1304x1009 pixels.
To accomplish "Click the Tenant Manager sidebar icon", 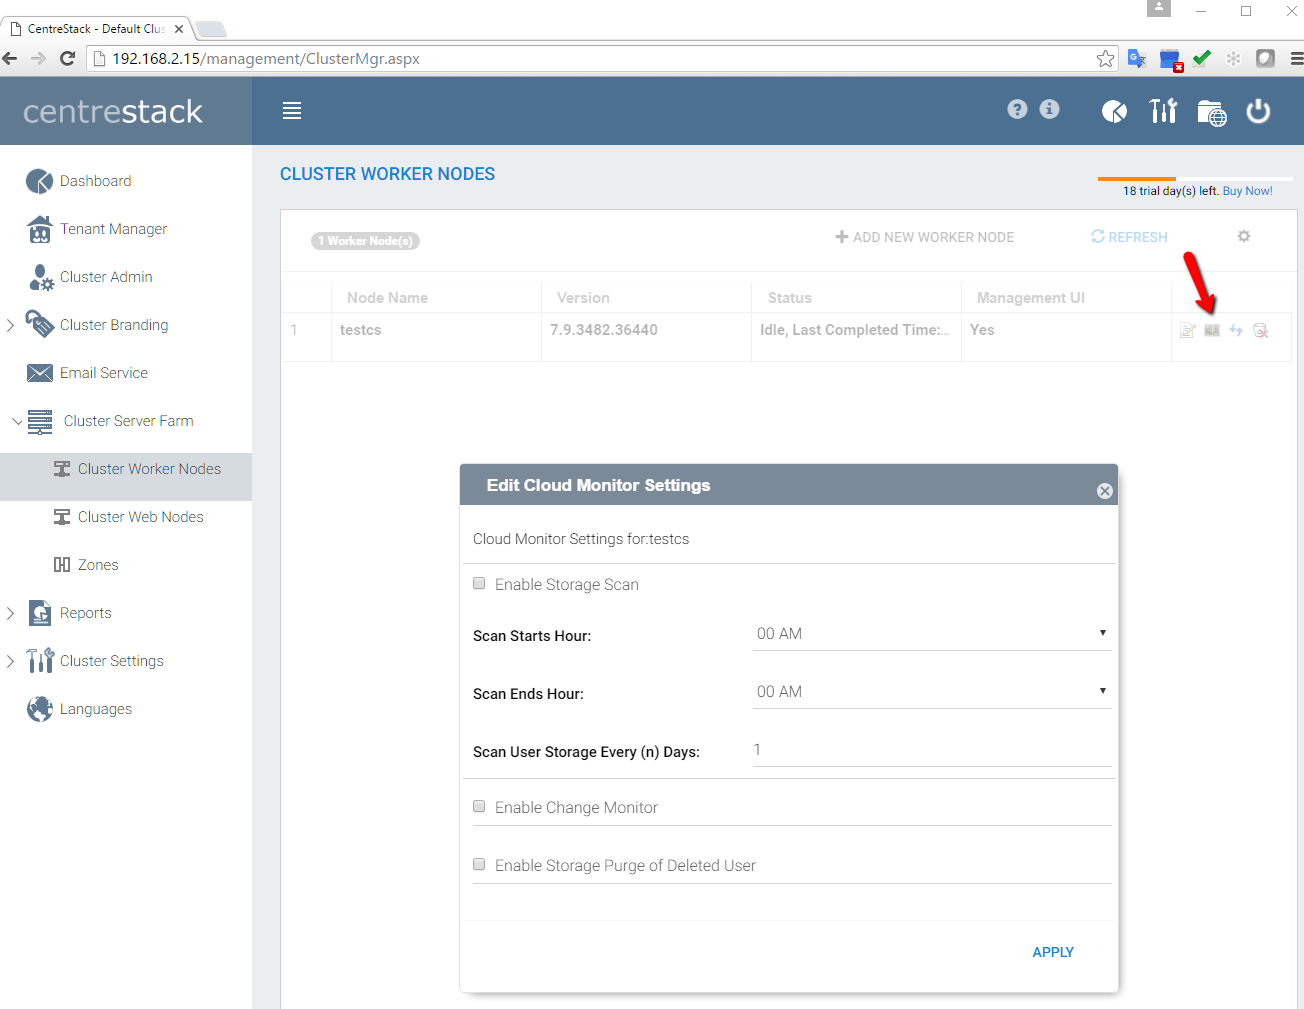I will (39, 229).
